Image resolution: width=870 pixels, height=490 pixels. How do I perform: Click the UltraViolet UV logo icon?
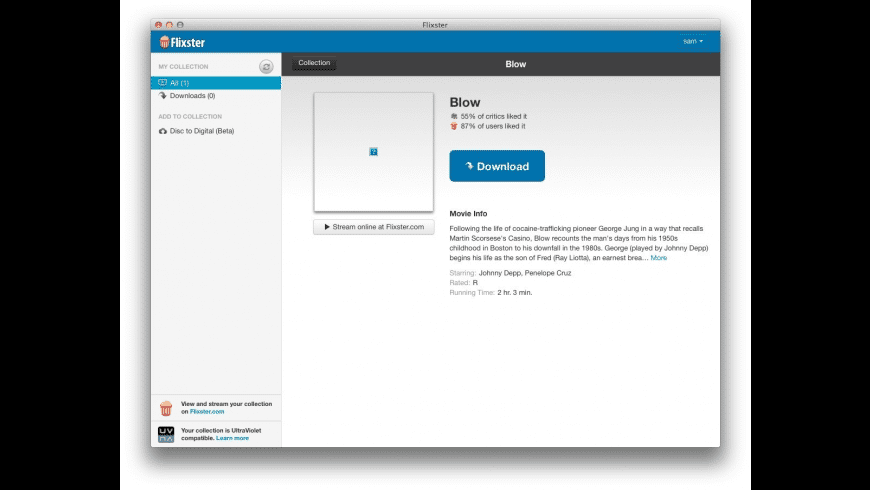pyautogui.click(x=166, y=434)
